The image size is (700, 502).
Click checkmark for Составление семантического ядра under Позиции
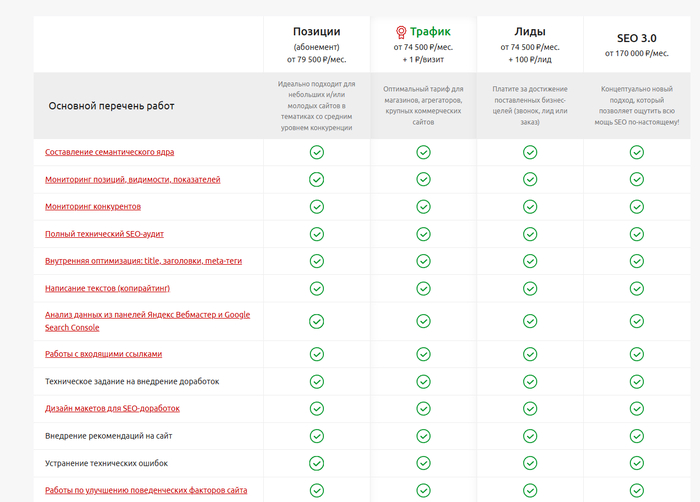tap(316, 152)
